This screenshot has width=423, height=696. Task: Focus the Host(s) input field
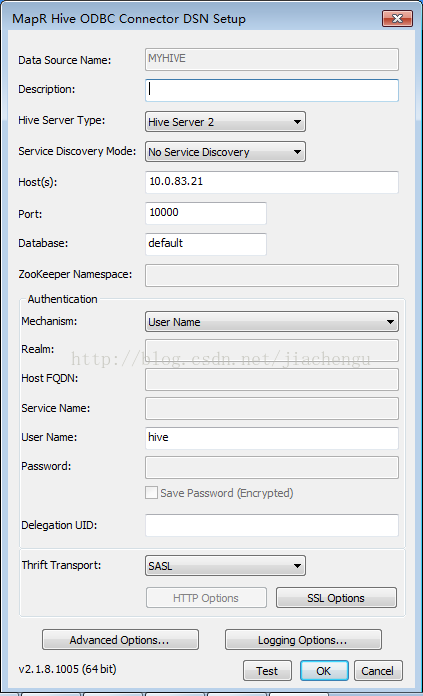coord(272,182)
